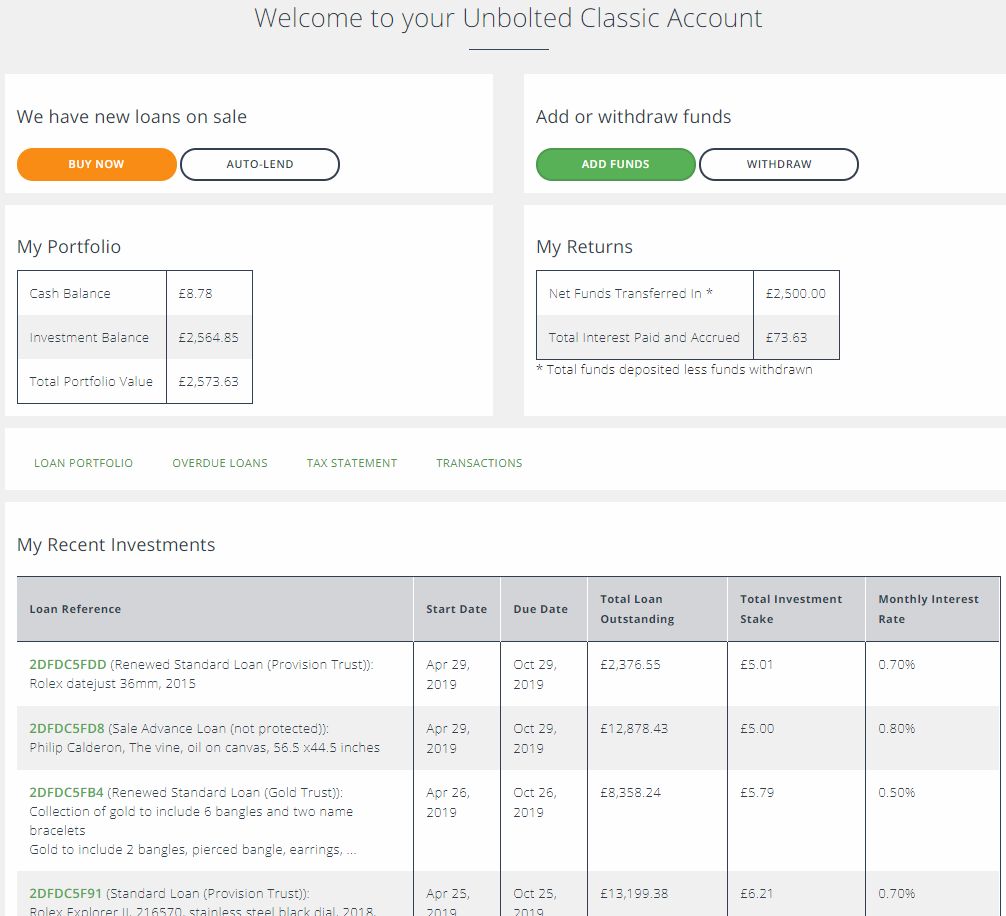Screen dimensions: 1006x916
Task: Open loan reference 2DFDC5F91
Action: coord(65,894)
